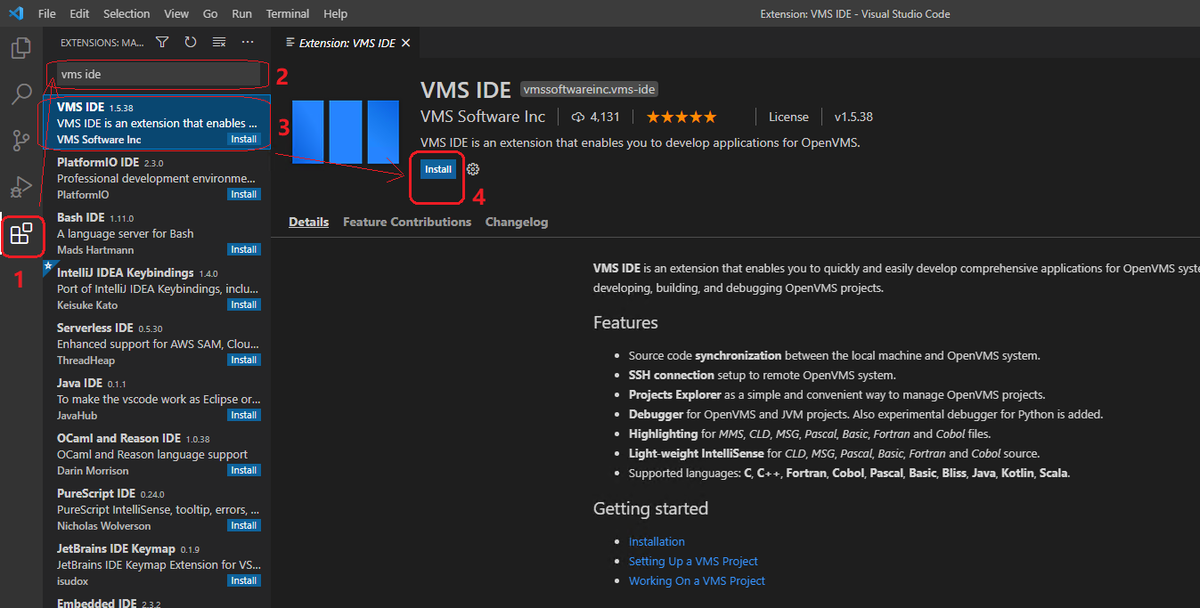
Task: Open the Explorer view in the activity bar
Action: tap(20, 47)
